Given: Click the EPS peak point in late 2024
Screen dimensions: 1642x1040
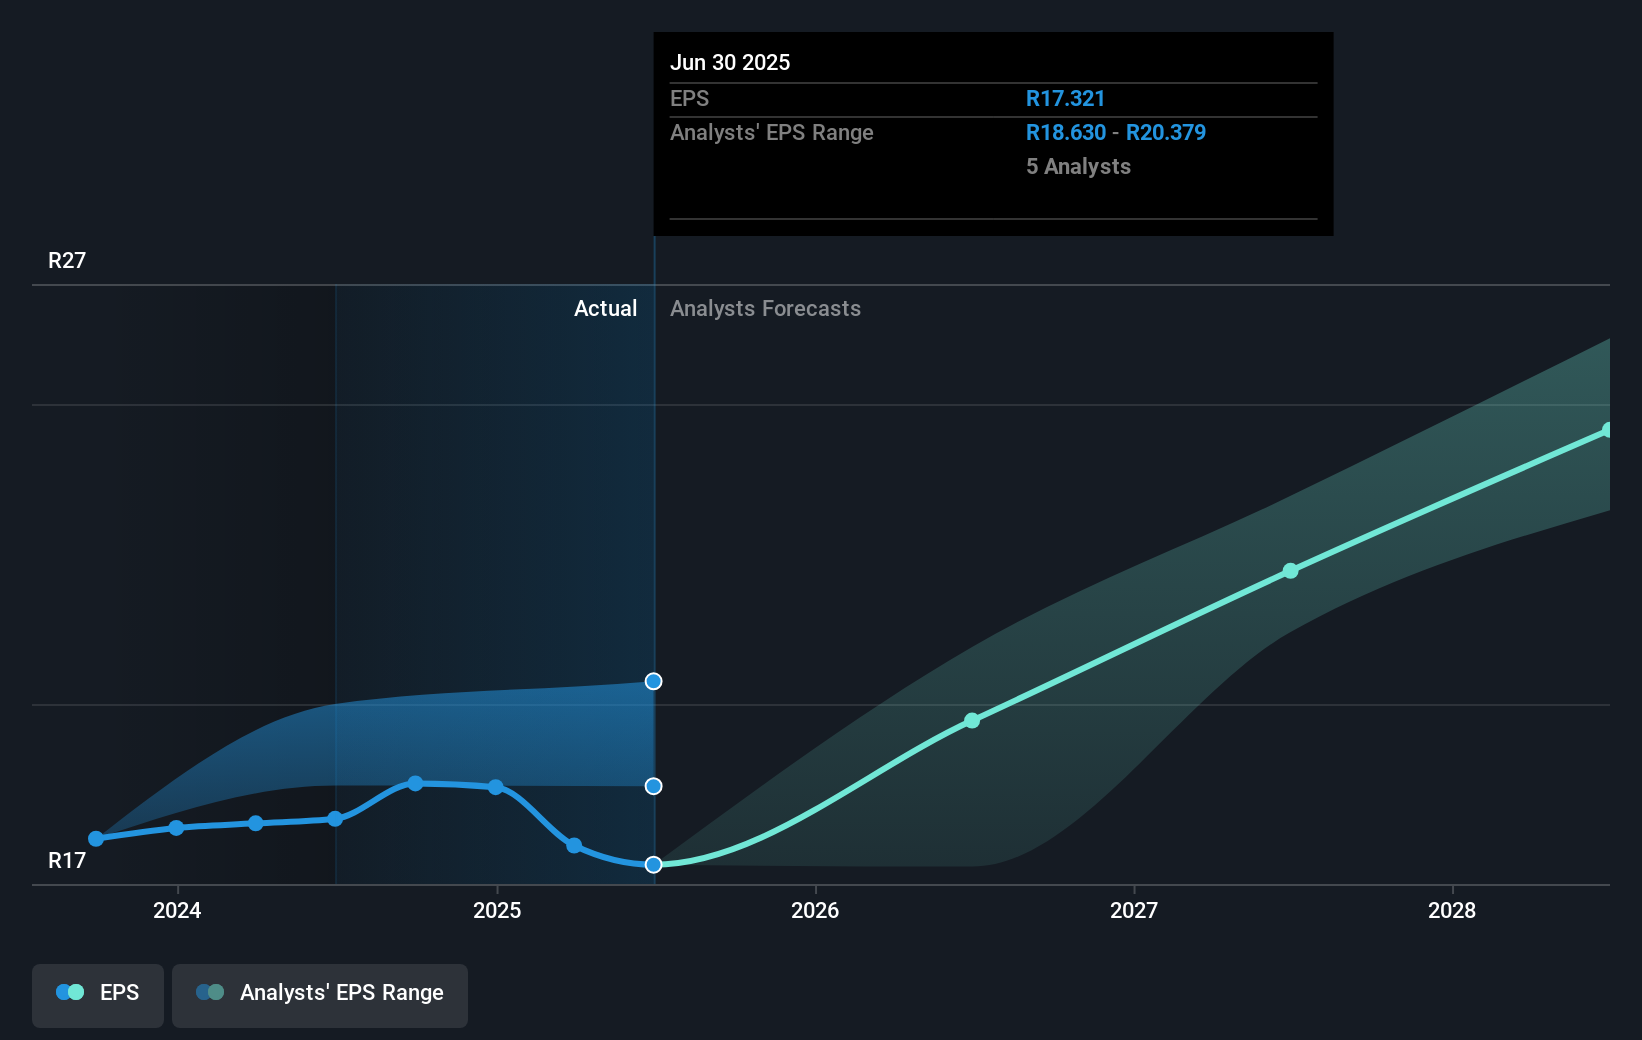Looking at the screenshot, I should pos(415,783).
